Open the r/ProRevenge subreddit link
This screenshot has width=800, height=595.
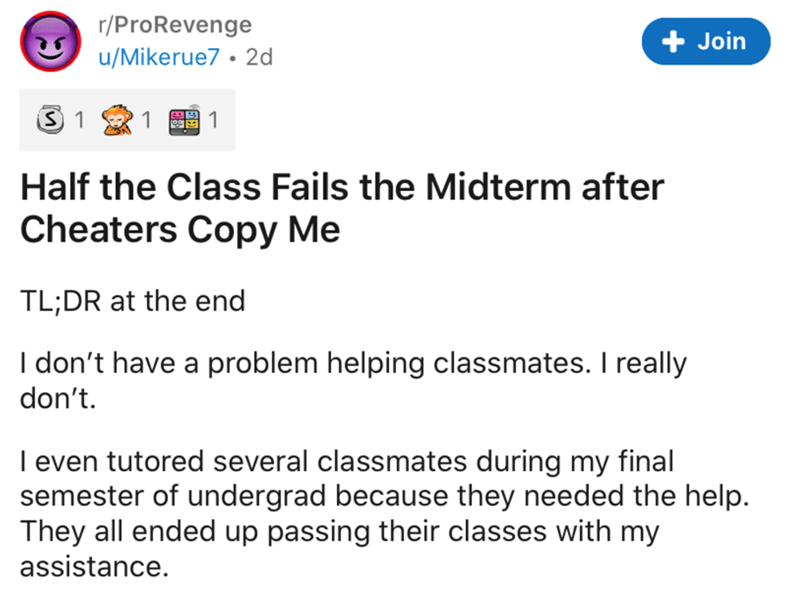click(x=175, y=24)
